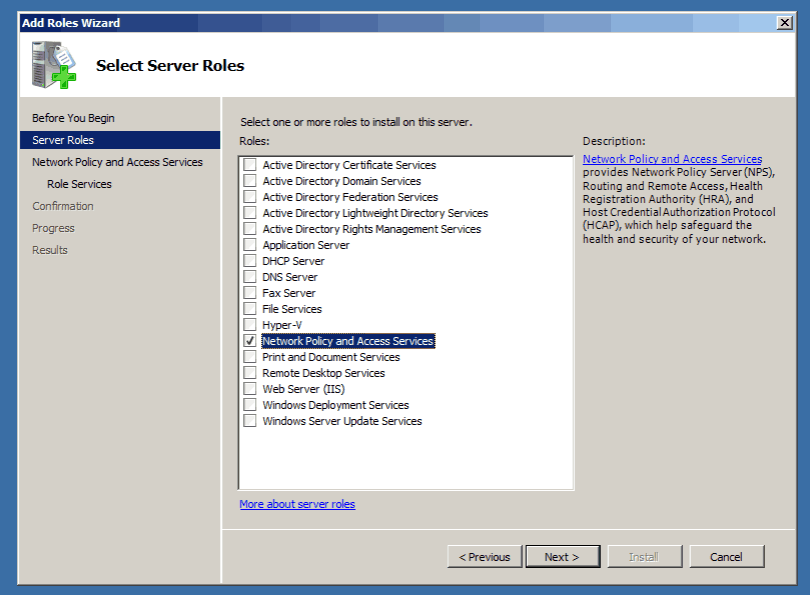Check Windows Server Update Services
This screenshot has width=810, height=595.
click(x=250, y=421)
